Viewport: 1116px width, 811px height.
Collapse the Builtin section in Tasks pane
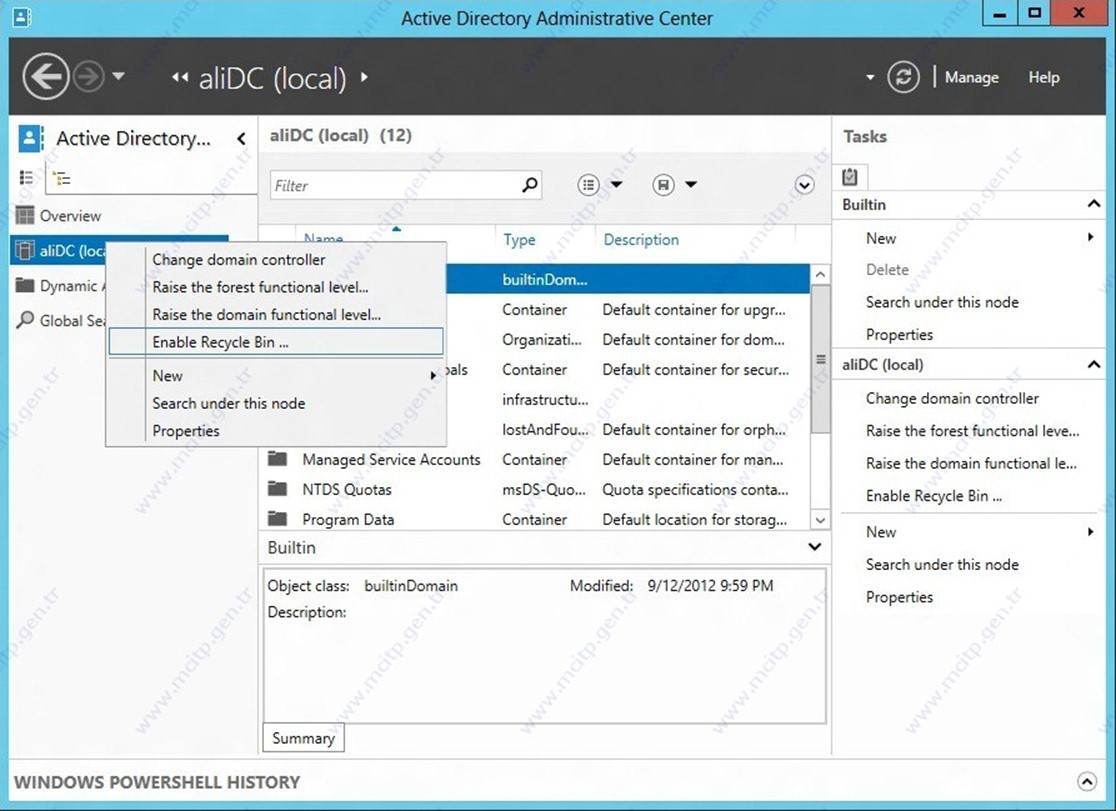(1094, 204)
